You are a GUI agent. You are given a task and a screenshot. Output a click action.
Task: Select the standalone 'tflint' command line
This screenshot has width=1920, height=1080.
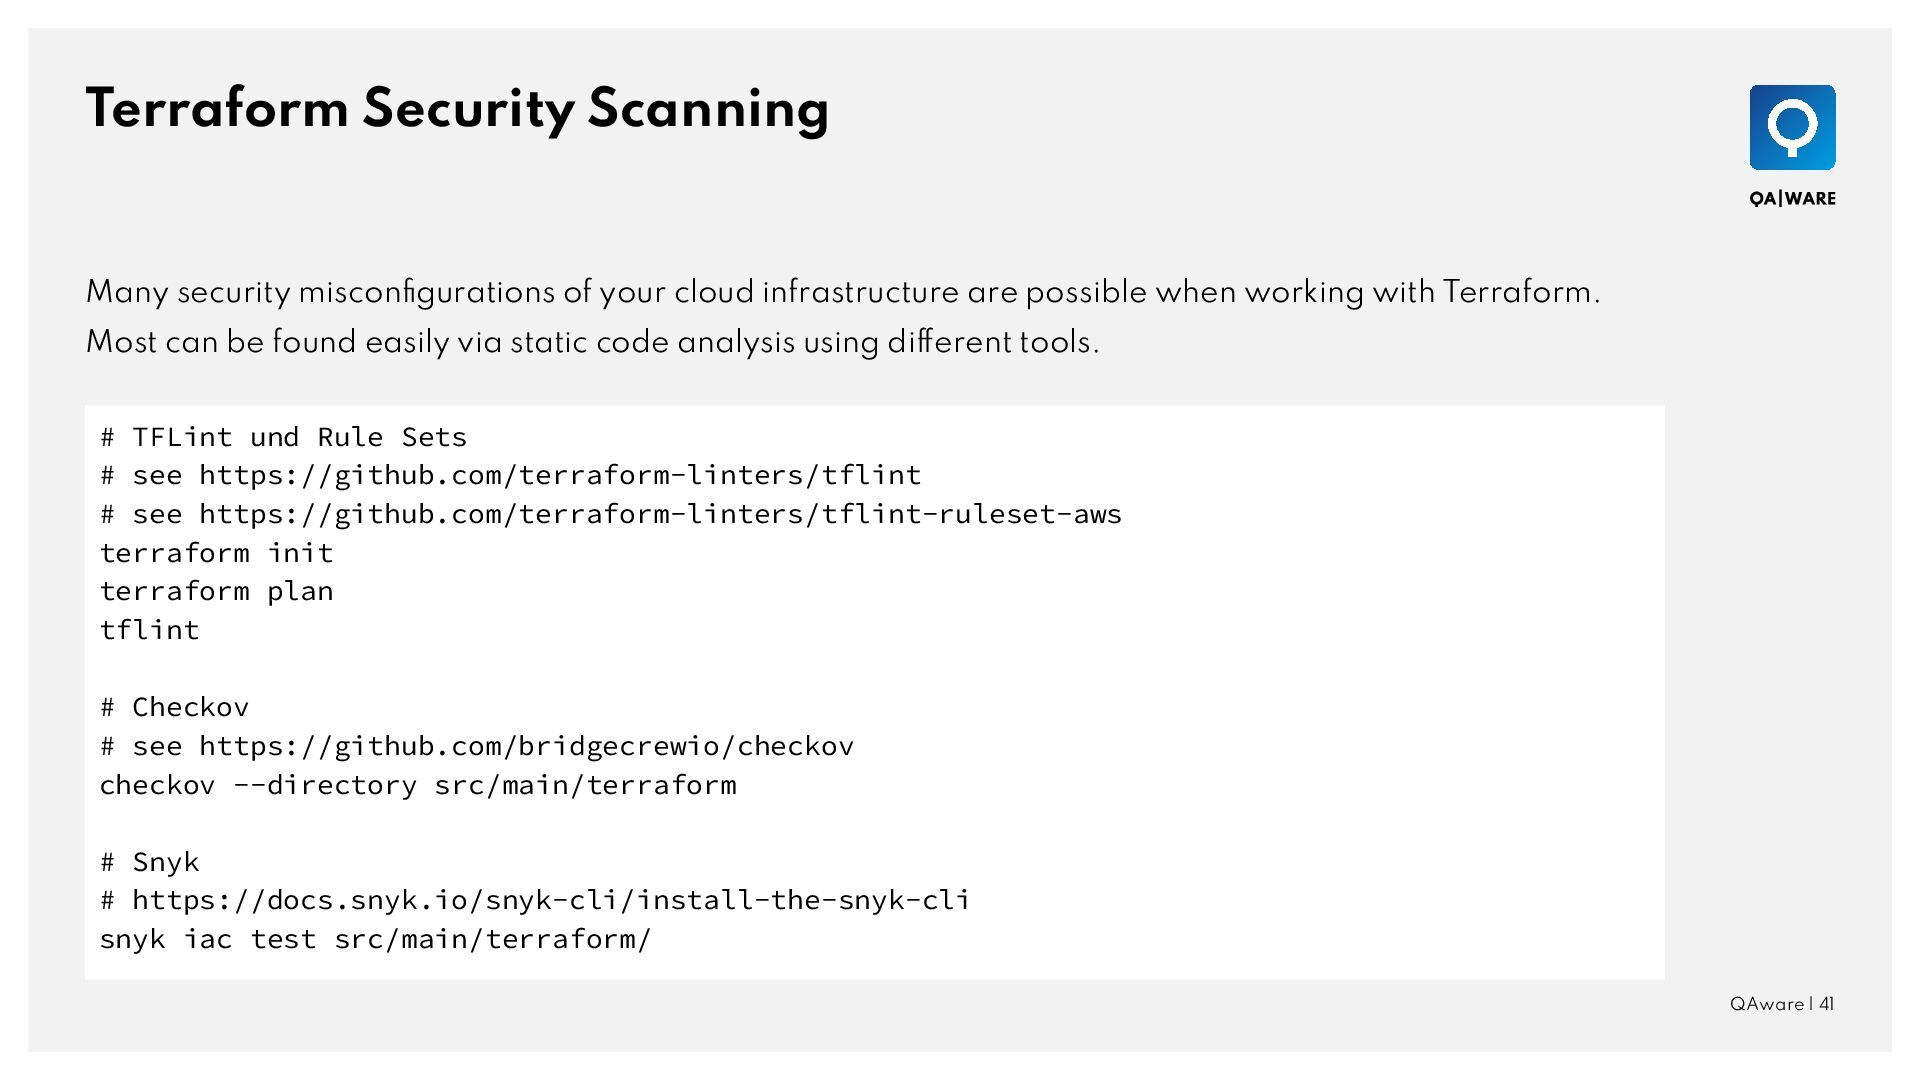149,630
